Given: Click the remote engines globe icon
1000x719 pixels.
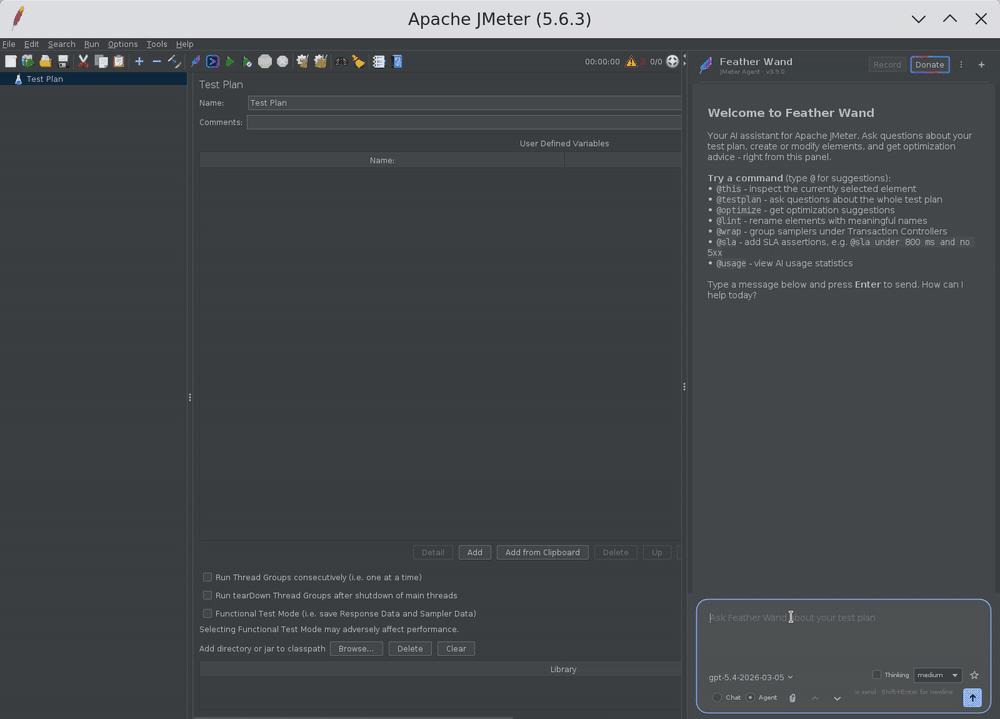Looking at the screenshot, I should click(672, 61).
